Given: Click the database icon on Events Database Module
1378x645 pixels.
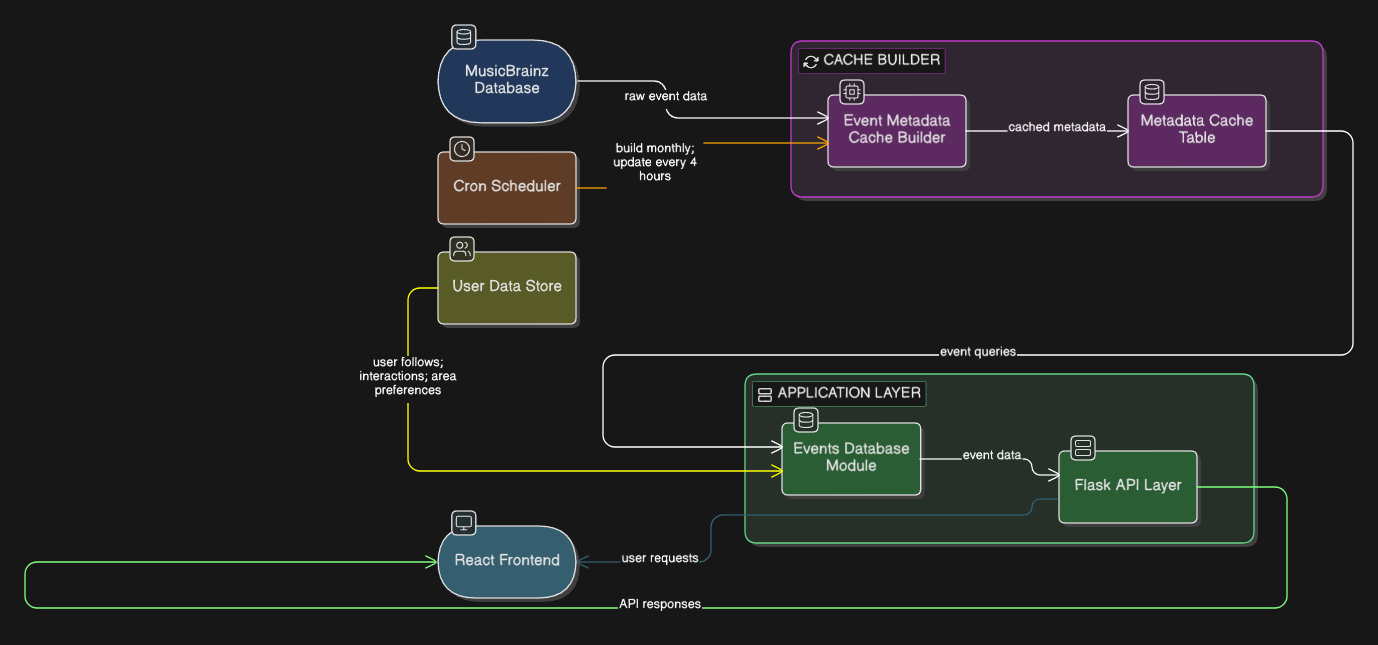Looking at the screenshot, I should (806, 420).
